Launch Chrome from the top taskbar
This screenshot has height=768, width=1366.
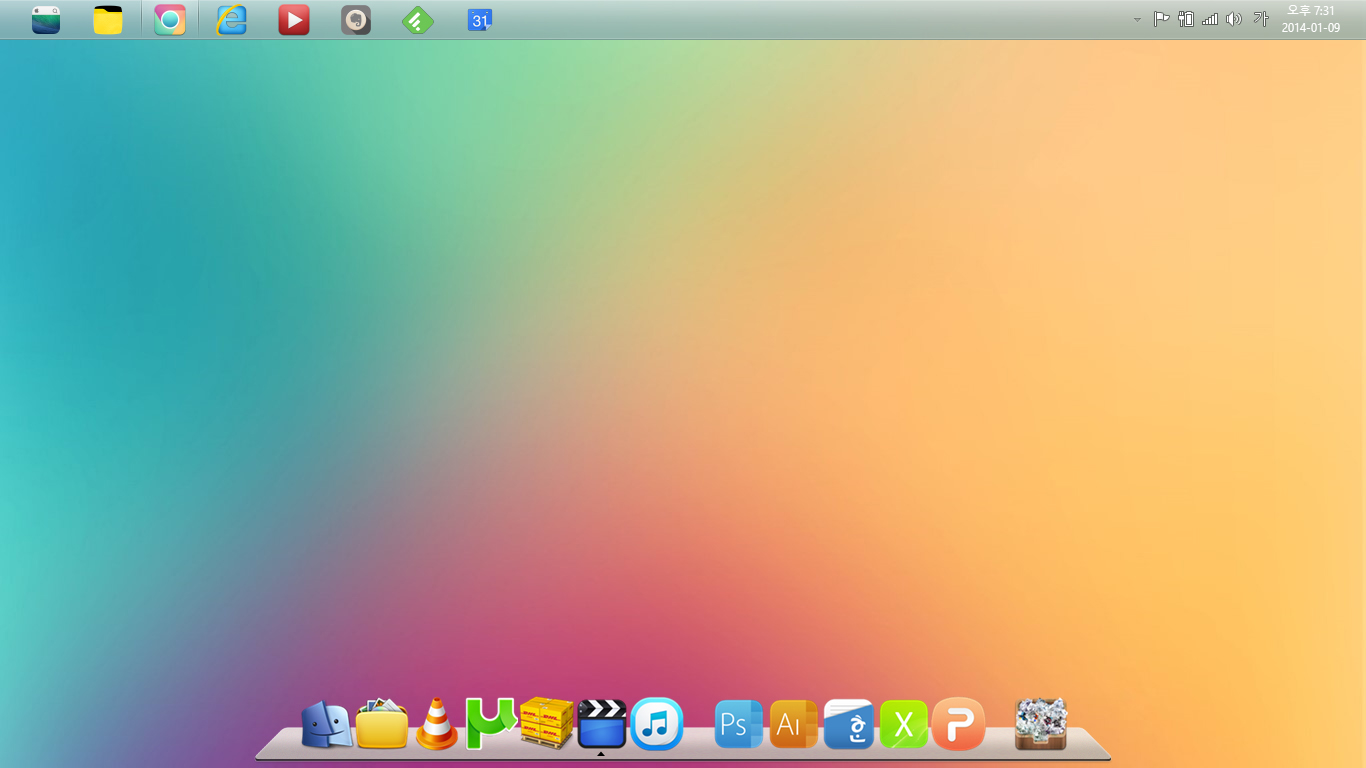click(170, 20)
